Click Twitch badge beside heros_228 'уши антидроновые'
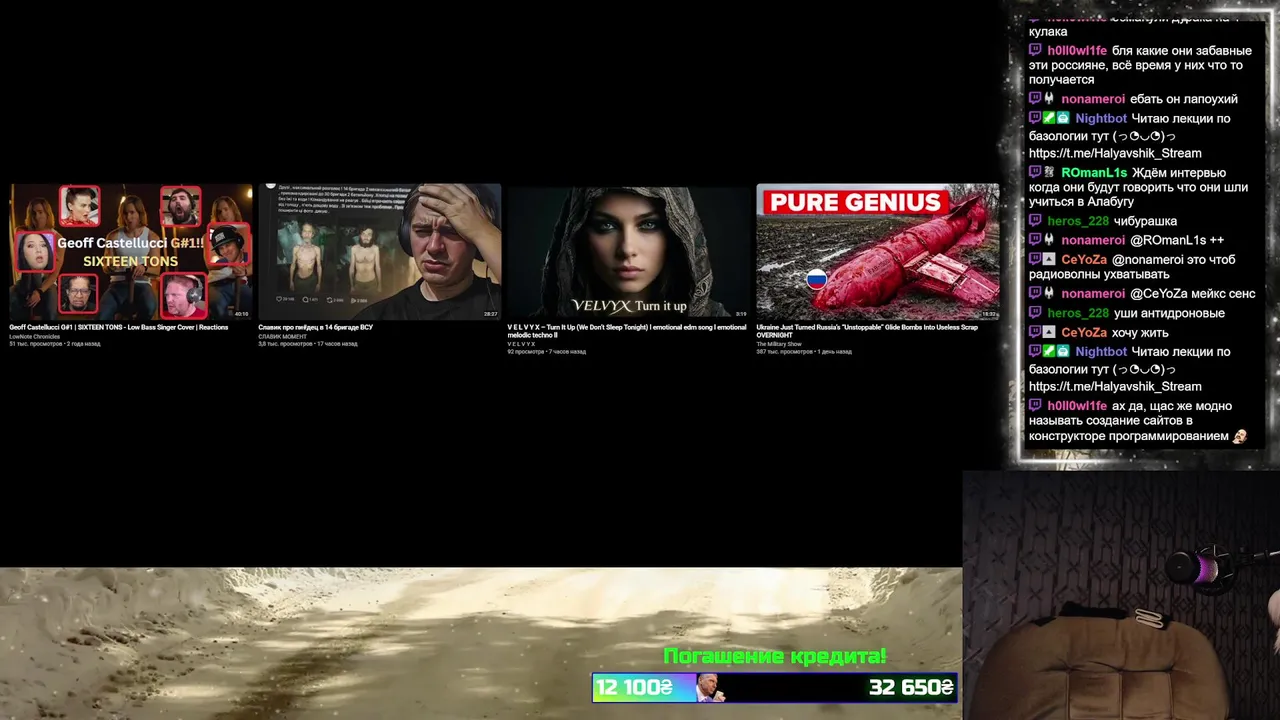 coord(1035,313)
